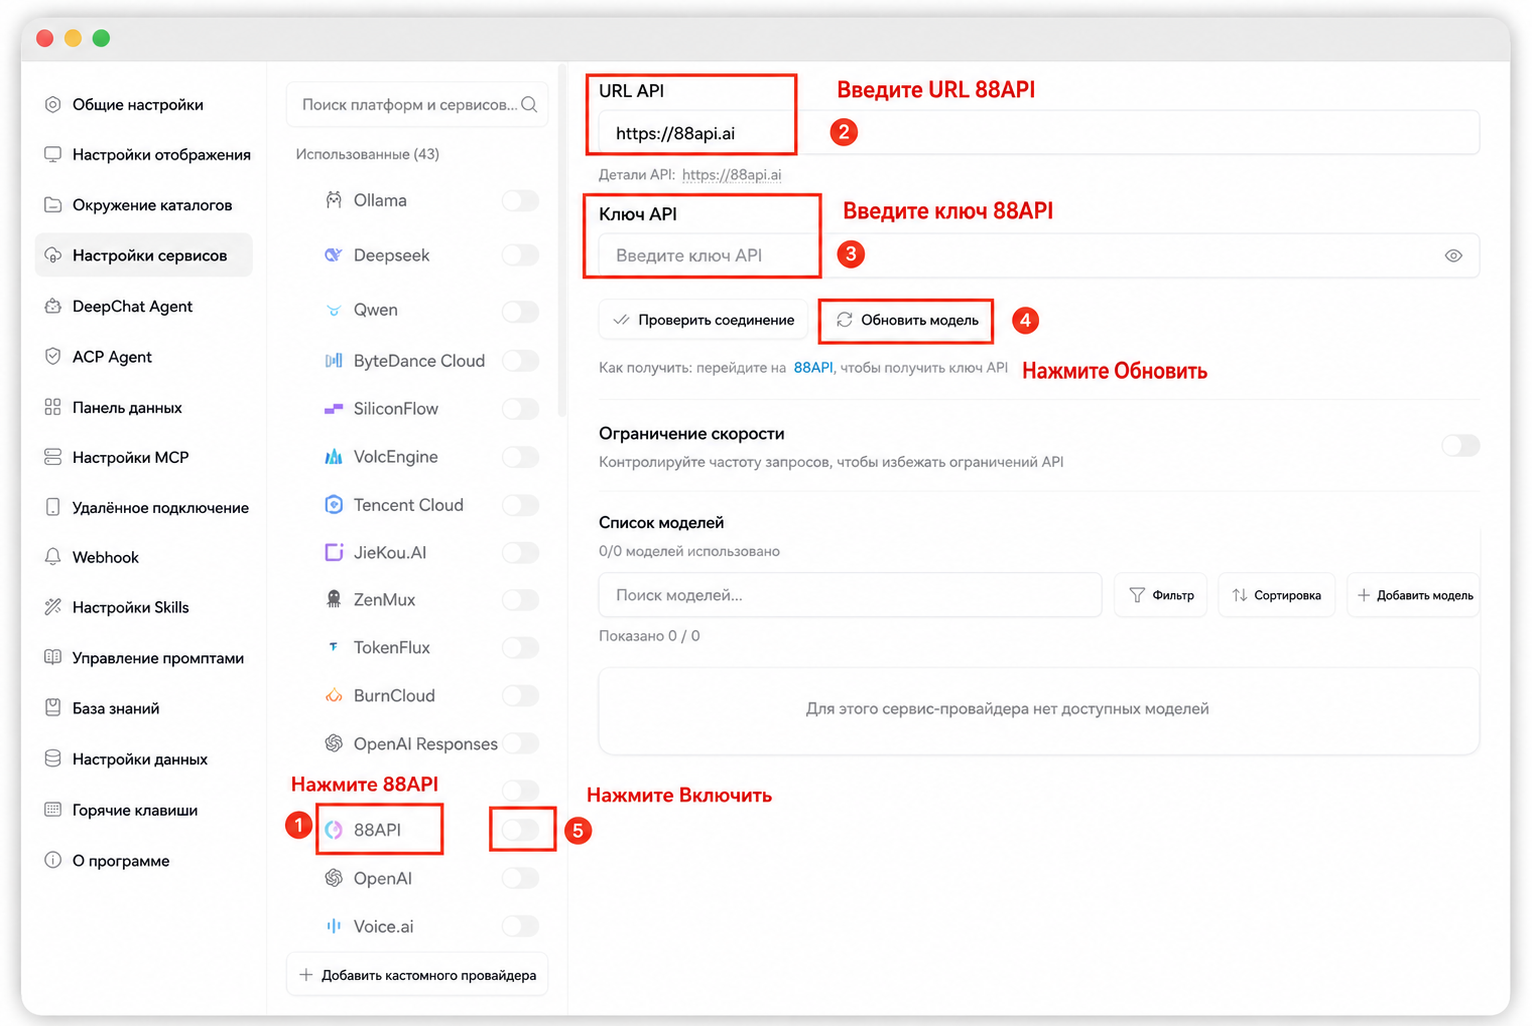1532x1026 pixels.
Task: Click the Deepseek whale icon
Action: [334, 255]
